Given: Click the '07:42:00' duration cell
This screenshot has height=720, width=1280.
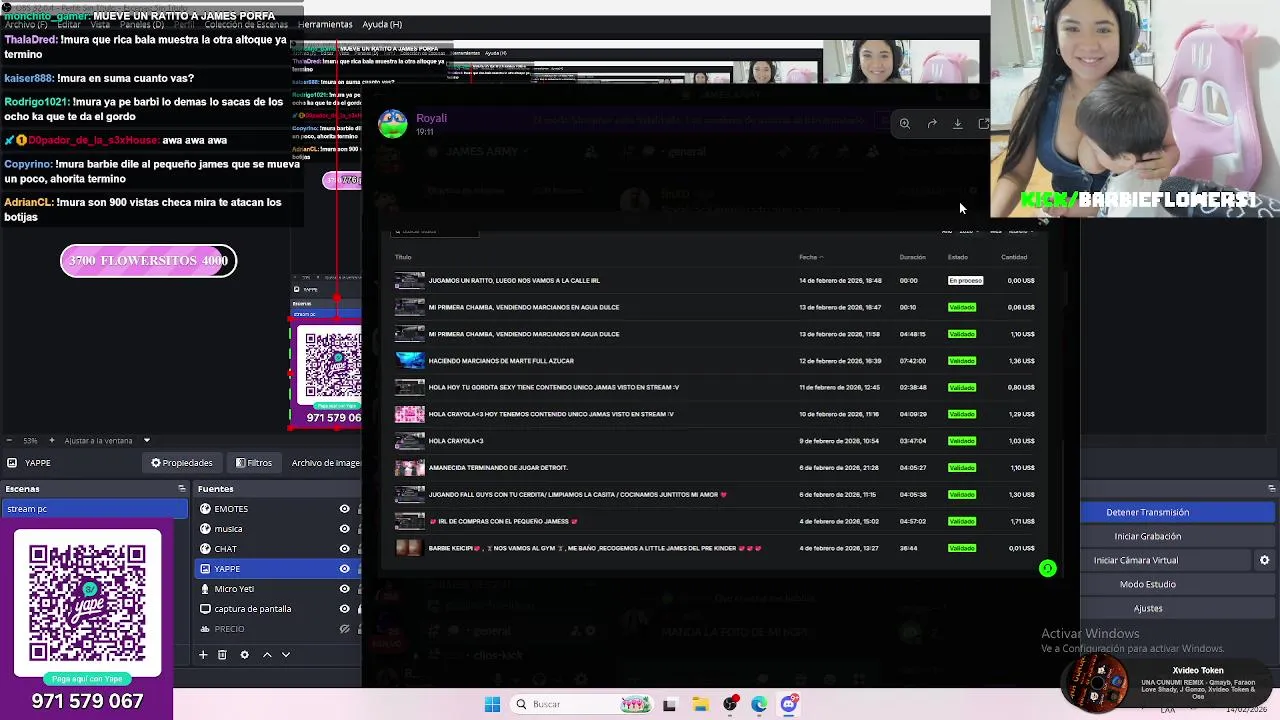Looking at the screenshot, I should coord(912,361).
